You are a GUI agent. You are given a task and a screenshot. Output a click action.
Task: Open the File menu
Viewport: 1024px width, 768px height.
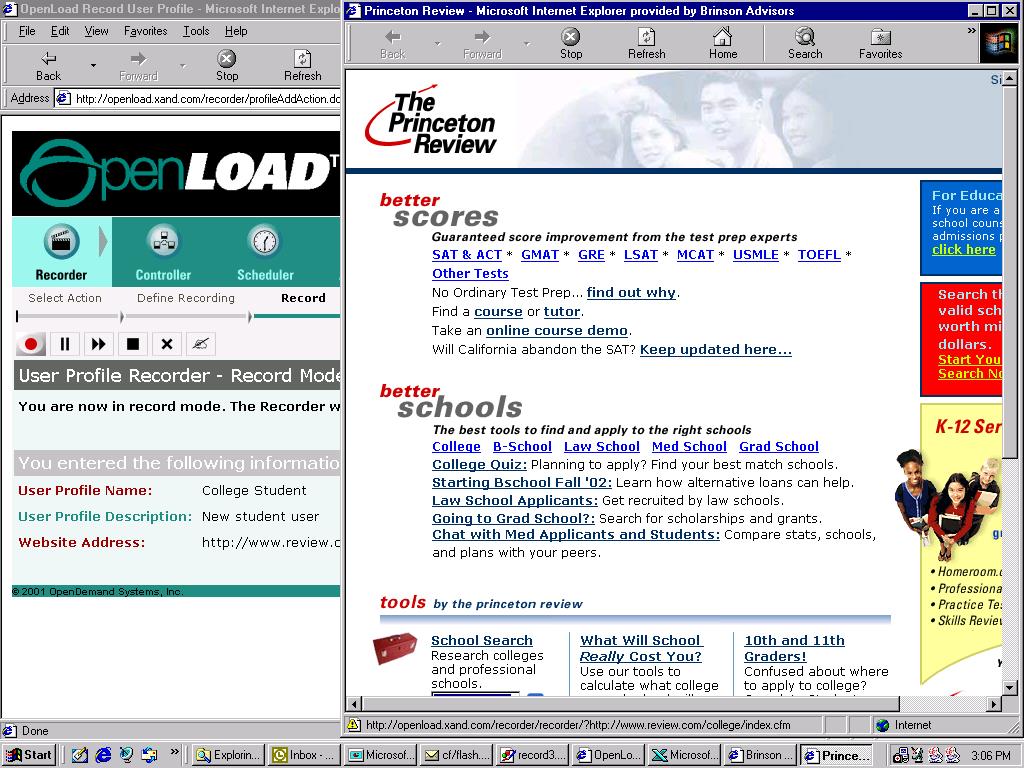tap(27, 31)
